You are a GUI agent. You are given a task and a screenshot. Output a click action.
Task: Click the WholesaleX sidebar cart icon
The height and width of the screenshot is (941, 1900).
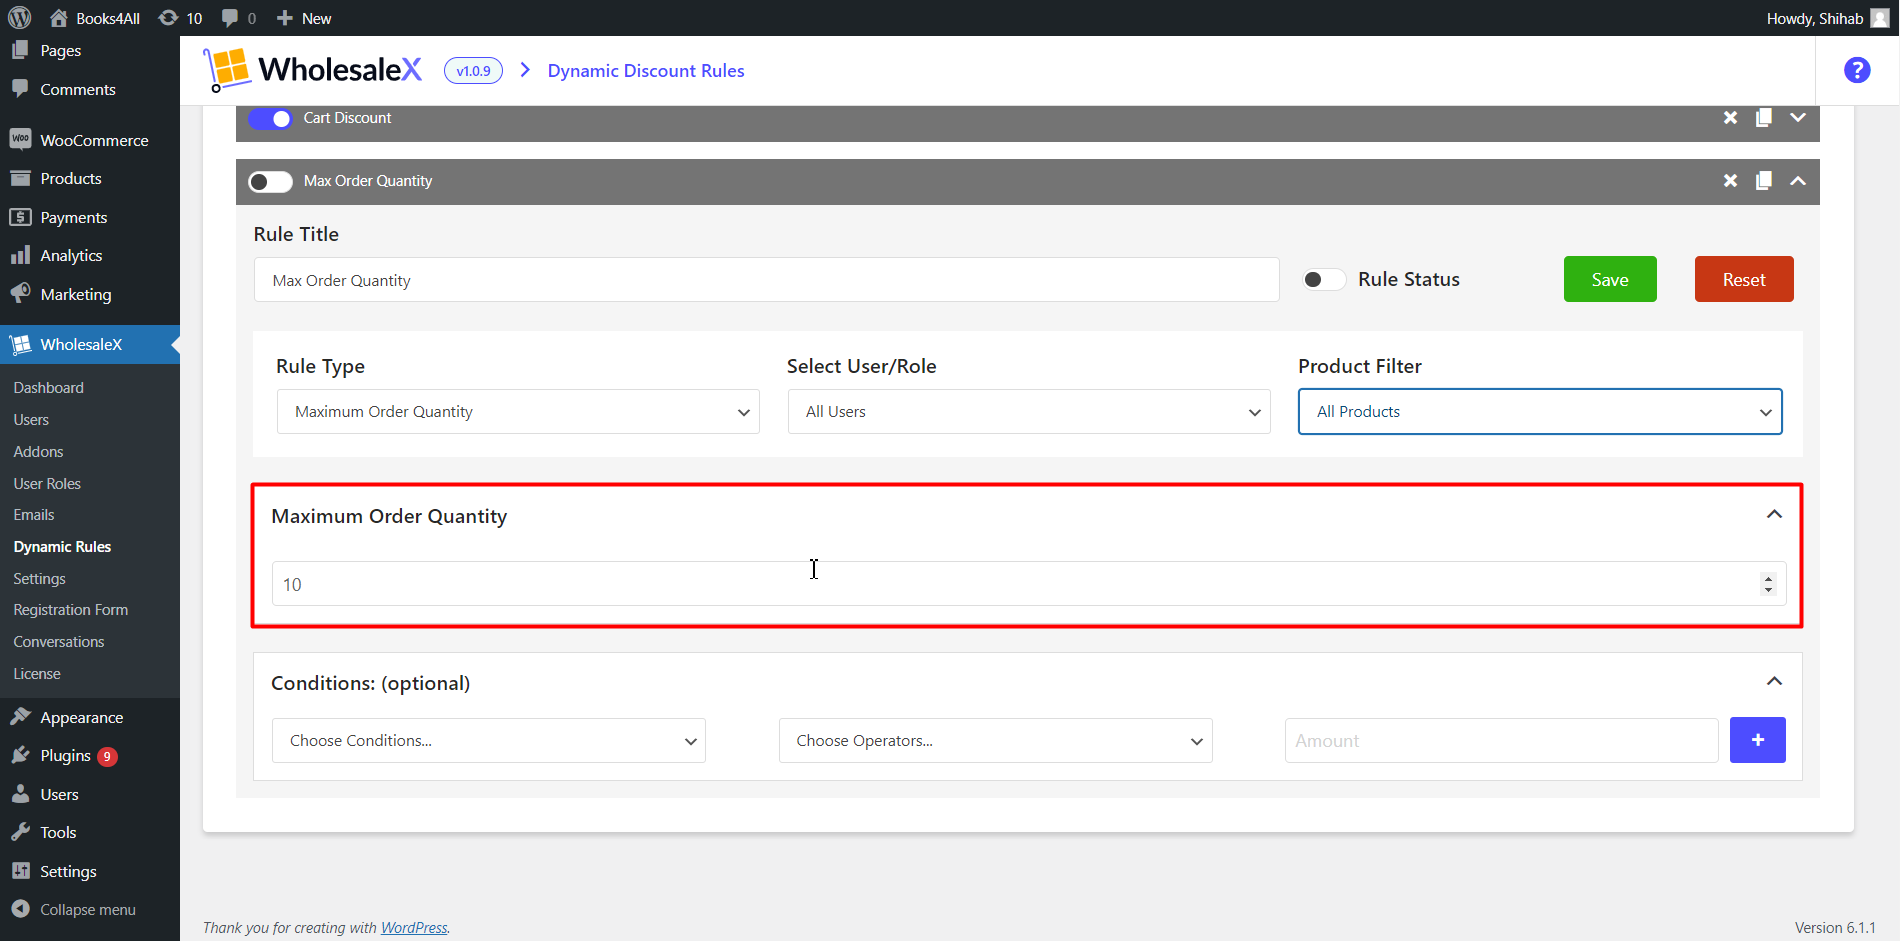point(20,345)
